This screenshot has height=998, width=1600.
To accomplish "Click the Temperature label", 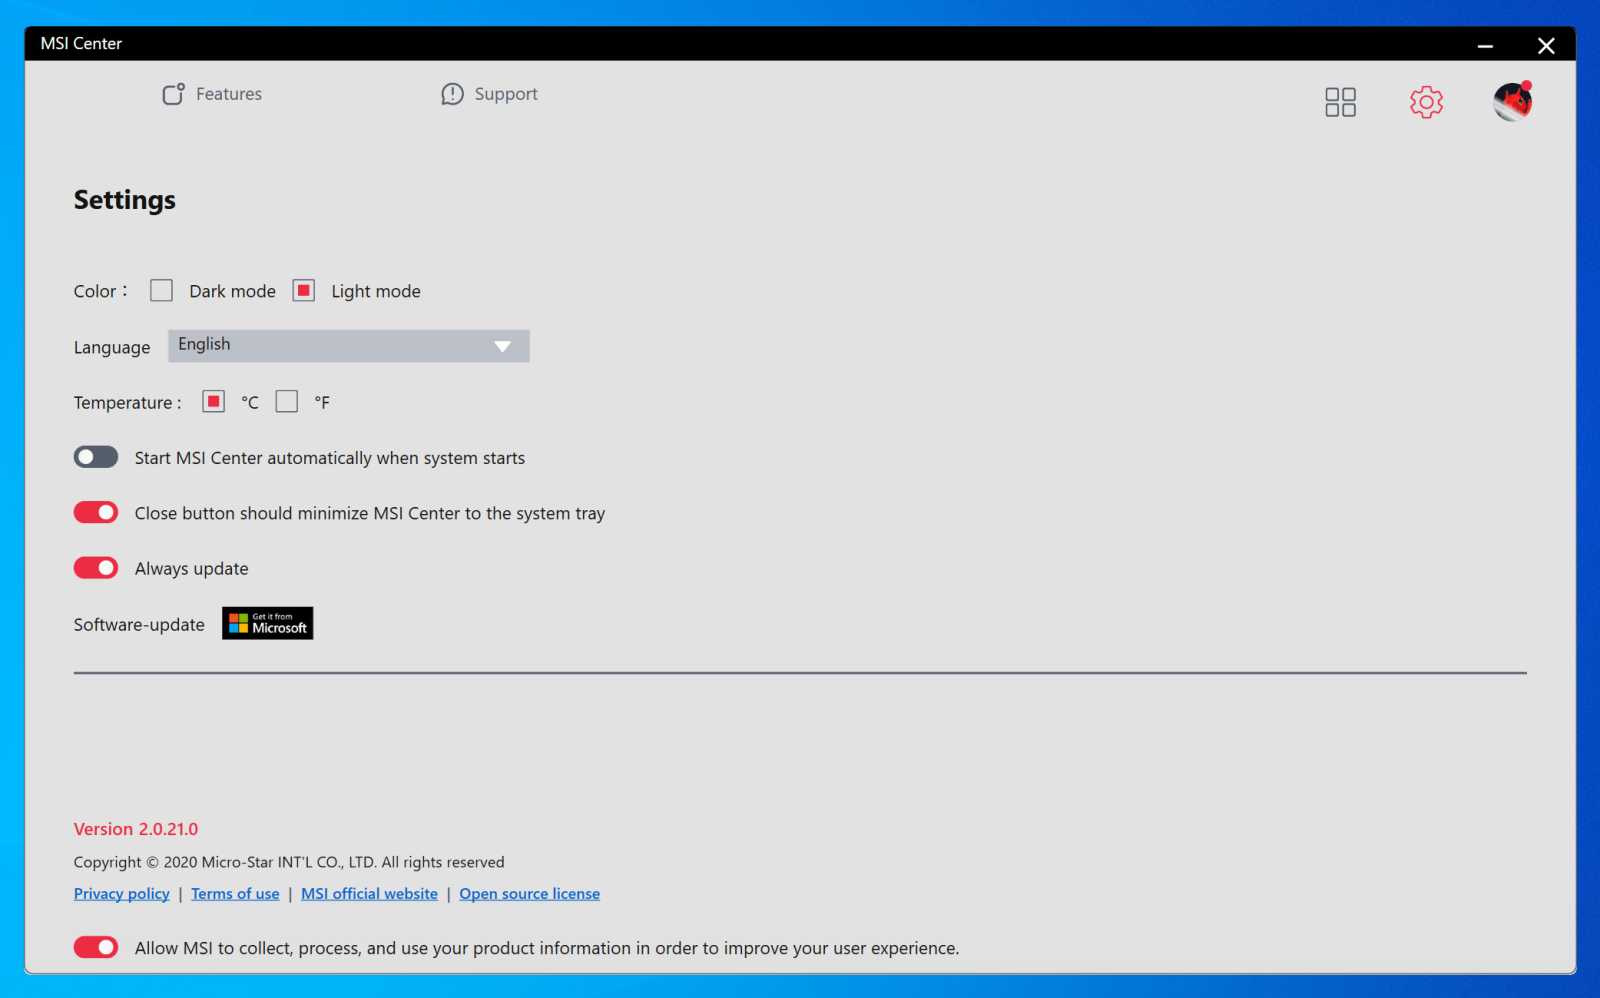I will [127, 403].
